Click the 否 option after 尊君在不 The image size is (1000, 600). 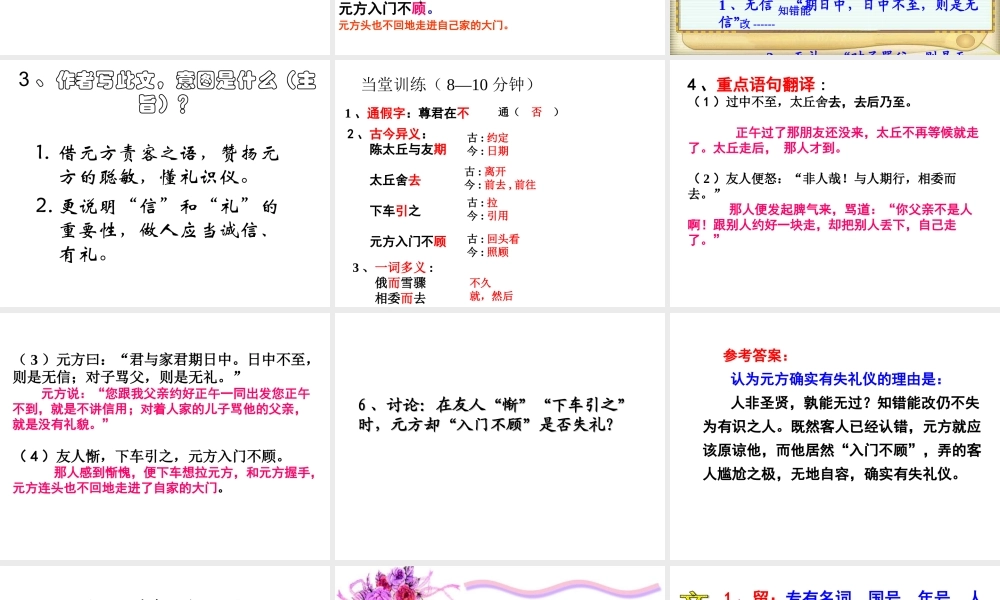click(537, 112)
